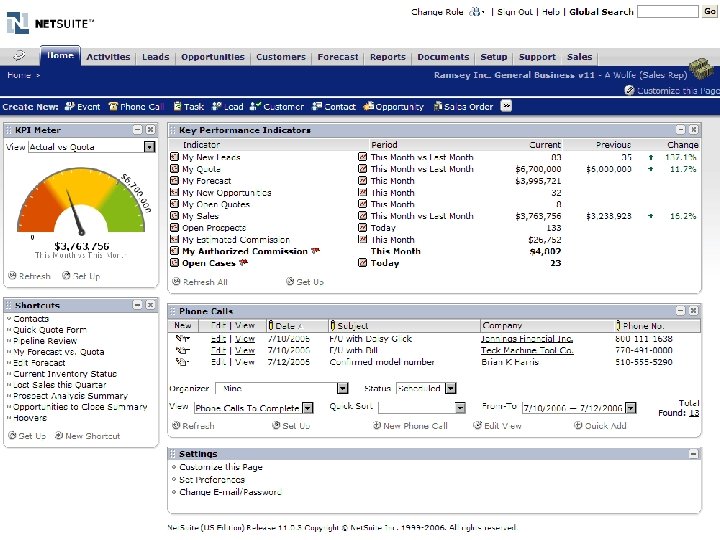Open the Quick Sort dropdown
This screenshot has height=540, width=720.
click(460, 408)
